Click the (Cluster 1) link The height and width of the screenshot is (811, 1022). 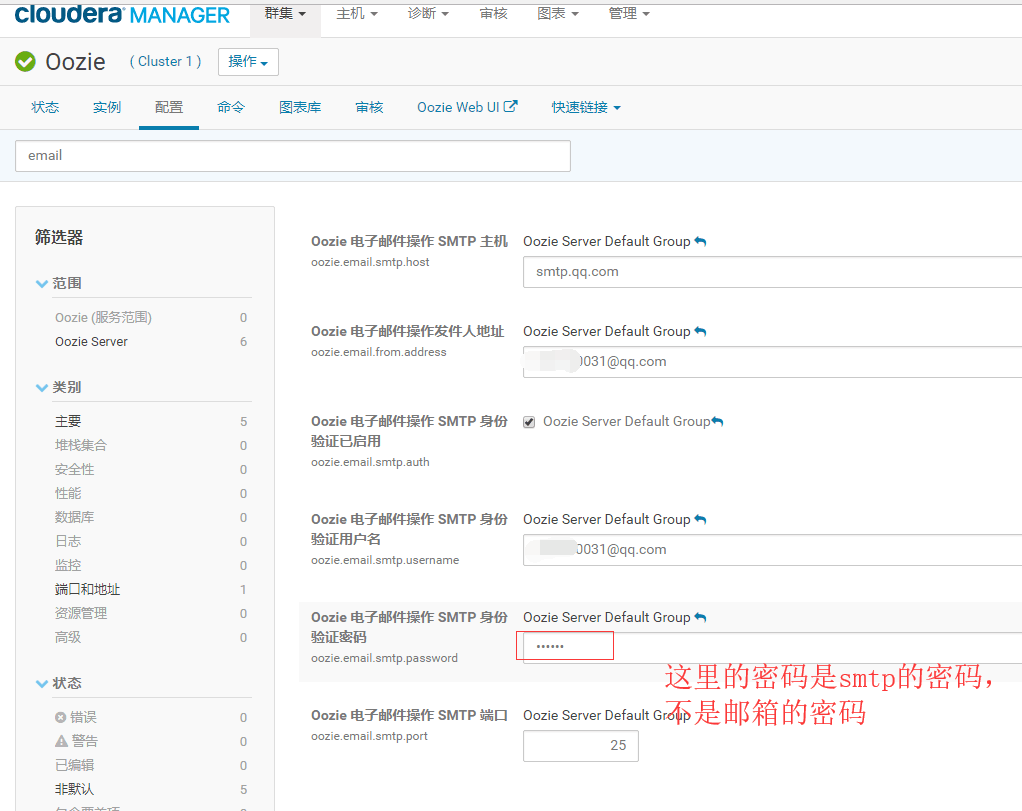166,61
